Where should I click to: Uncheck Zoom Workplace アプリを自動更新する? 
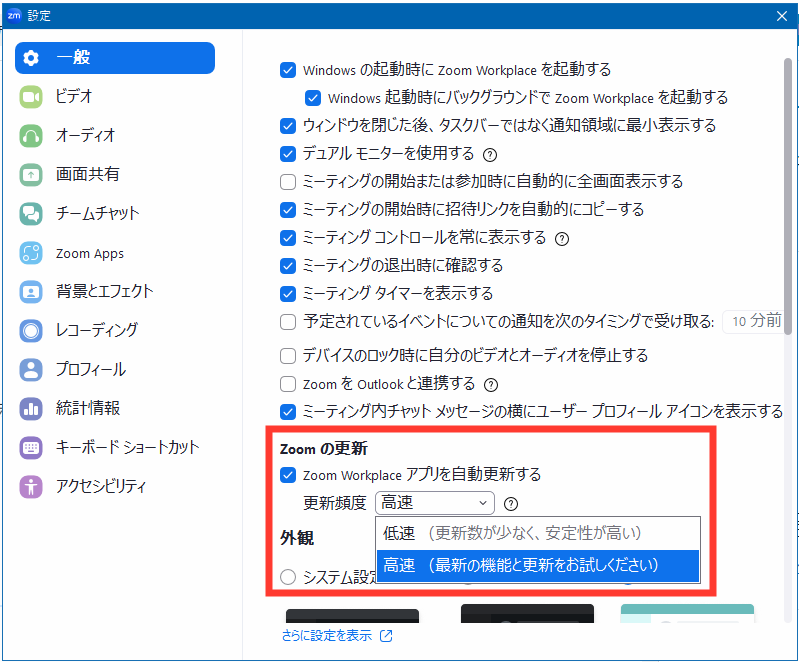288,475
